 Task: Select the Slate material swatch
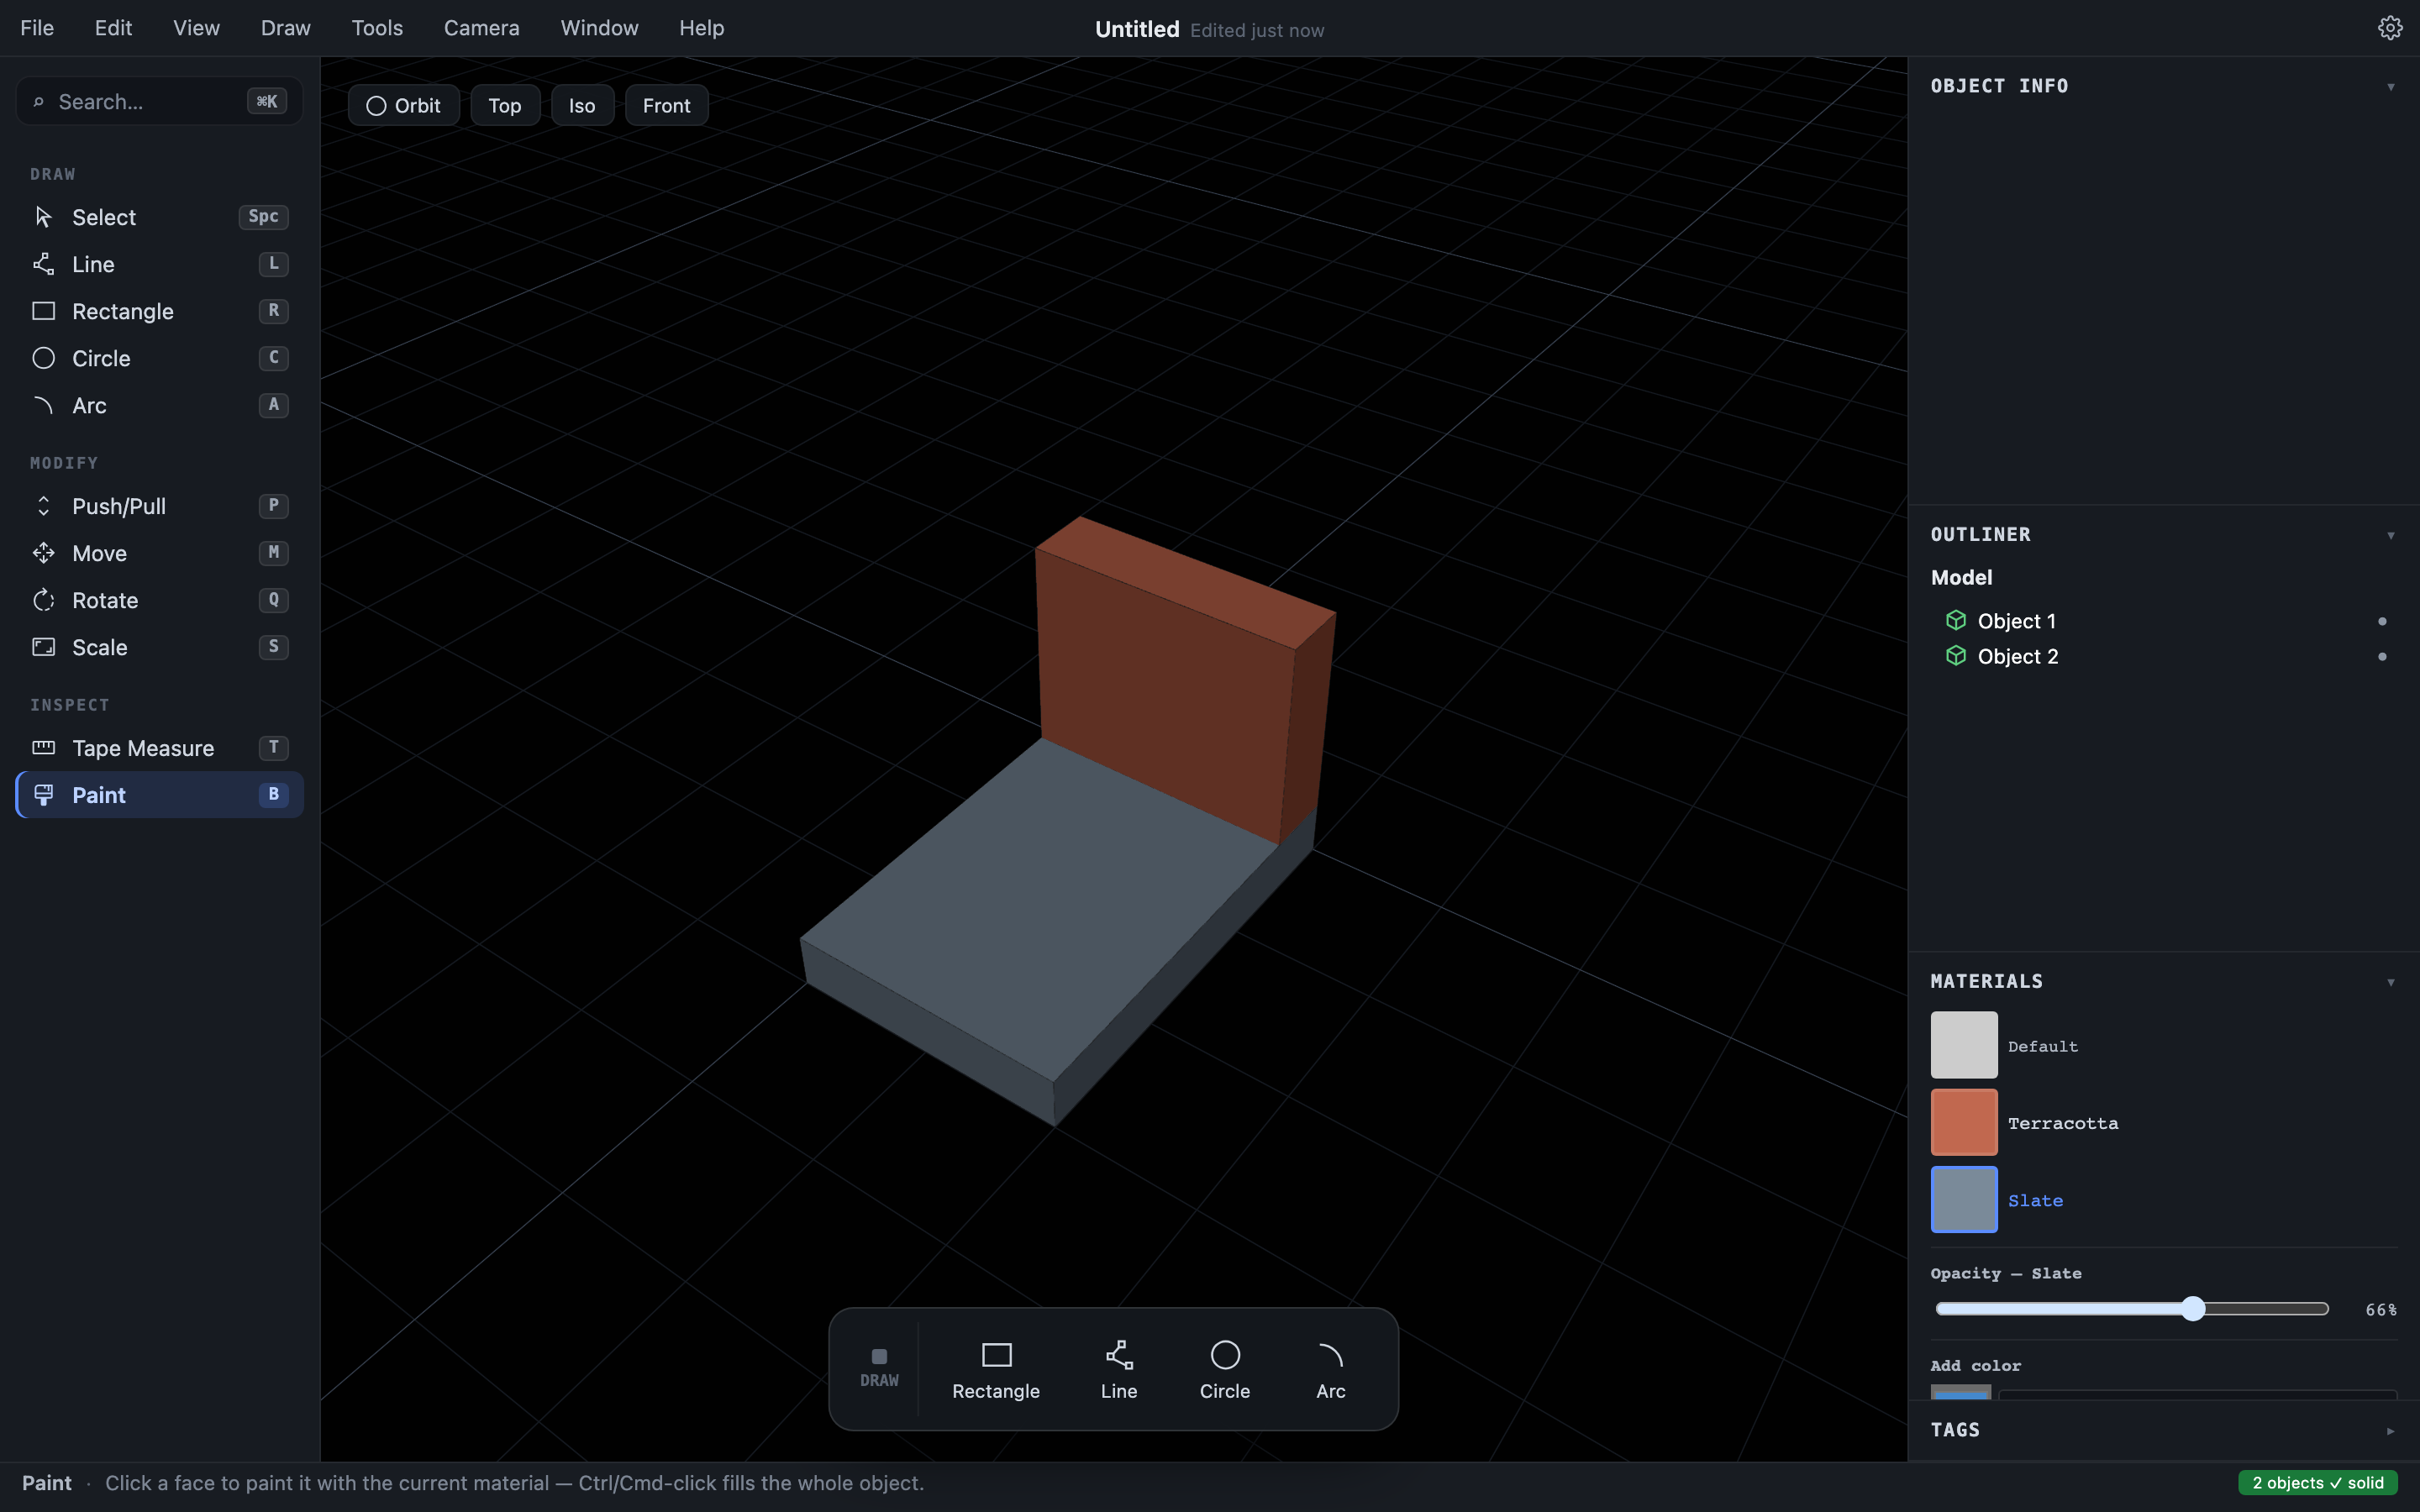(1964, 1199)
